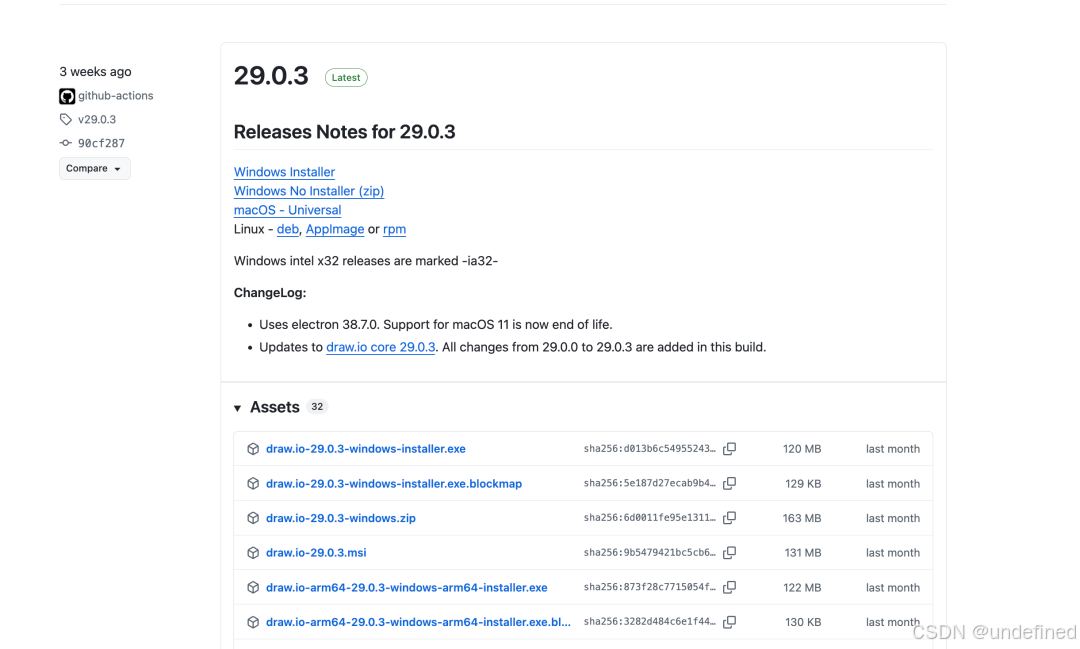This screenshot has width=1080, height=649.
Task: Click hash text sha256:873f28c7715054f…
Action: [650, 587]
